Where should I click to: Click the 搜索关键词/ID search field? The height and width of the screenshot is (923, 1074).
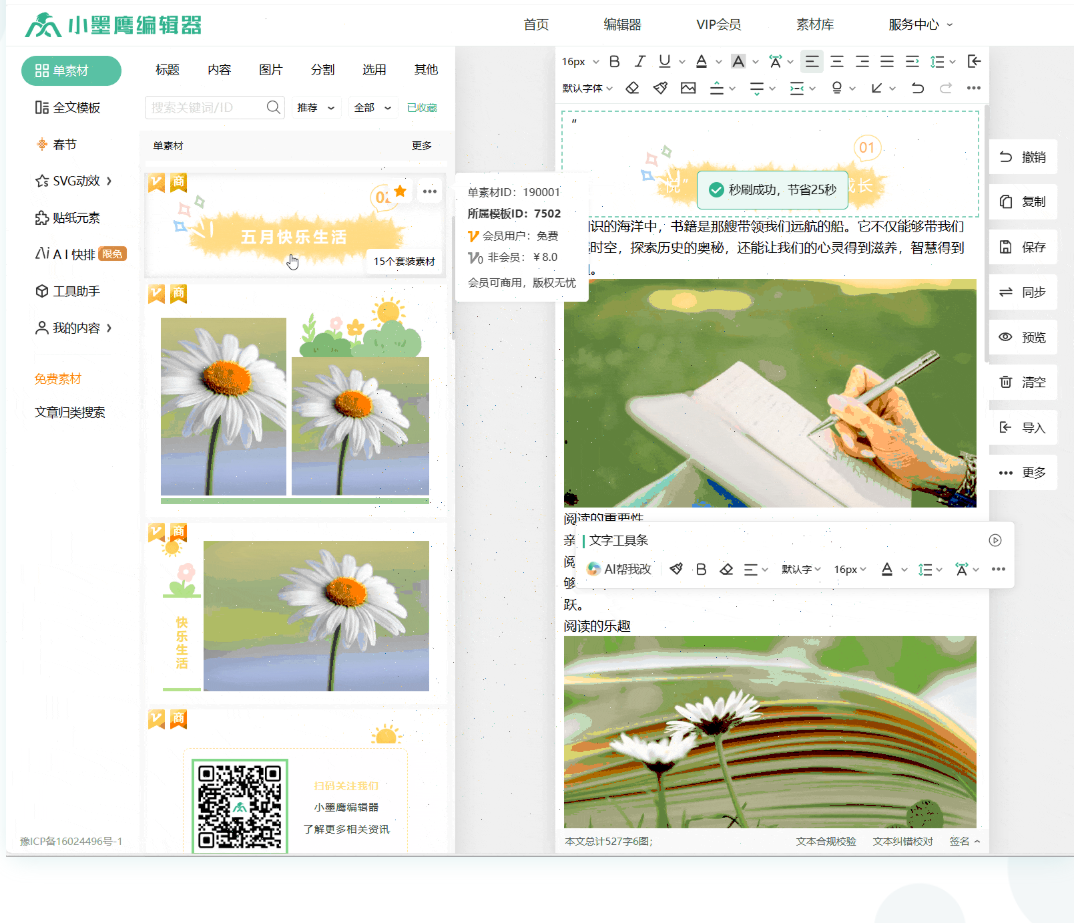pyautogui.click(x=205, y=108)
